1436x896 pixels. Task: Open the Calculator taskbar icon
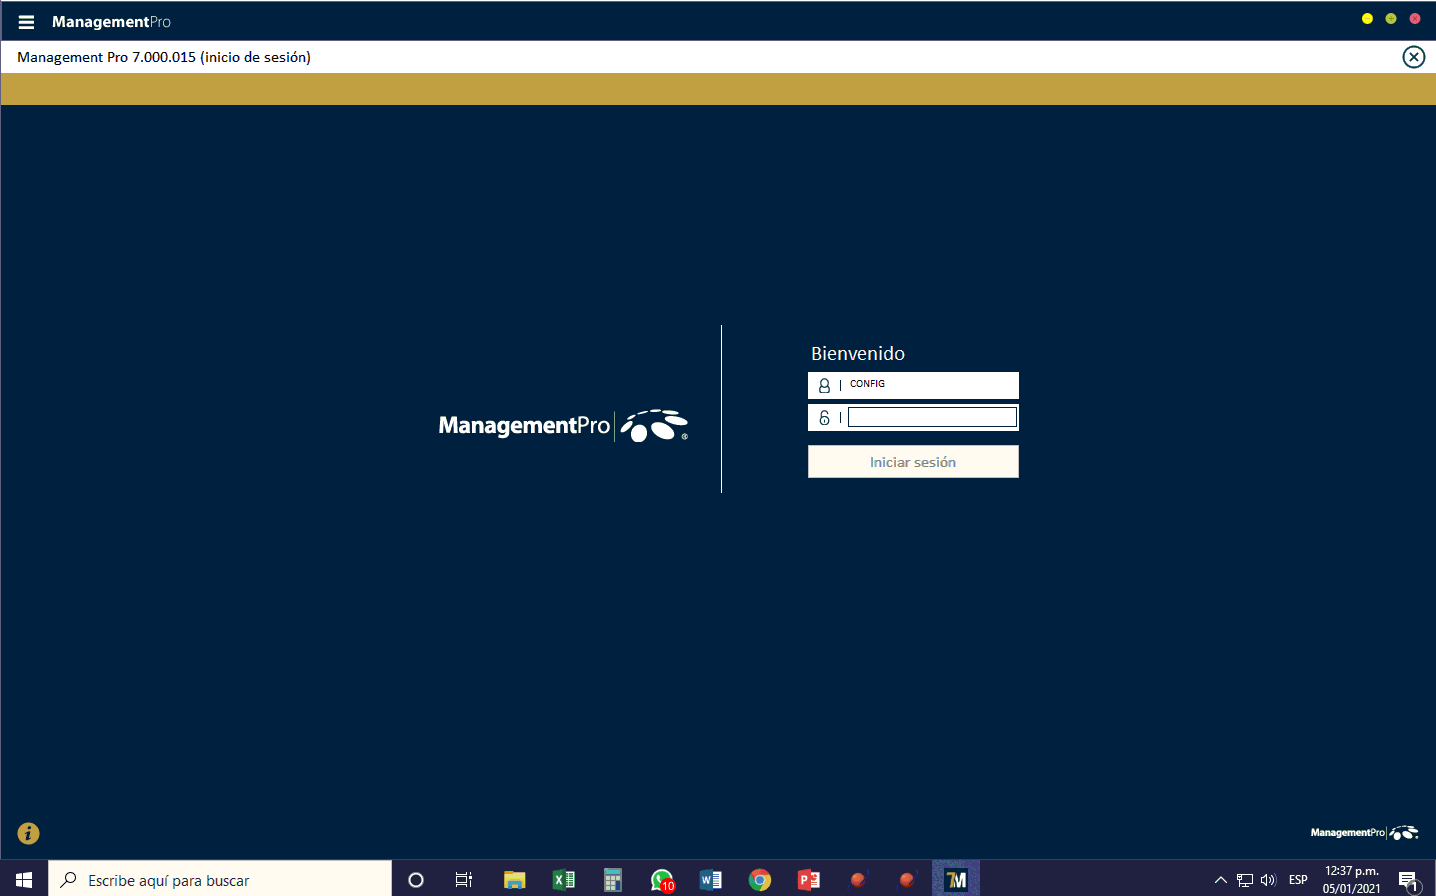(x=612, y=880)
